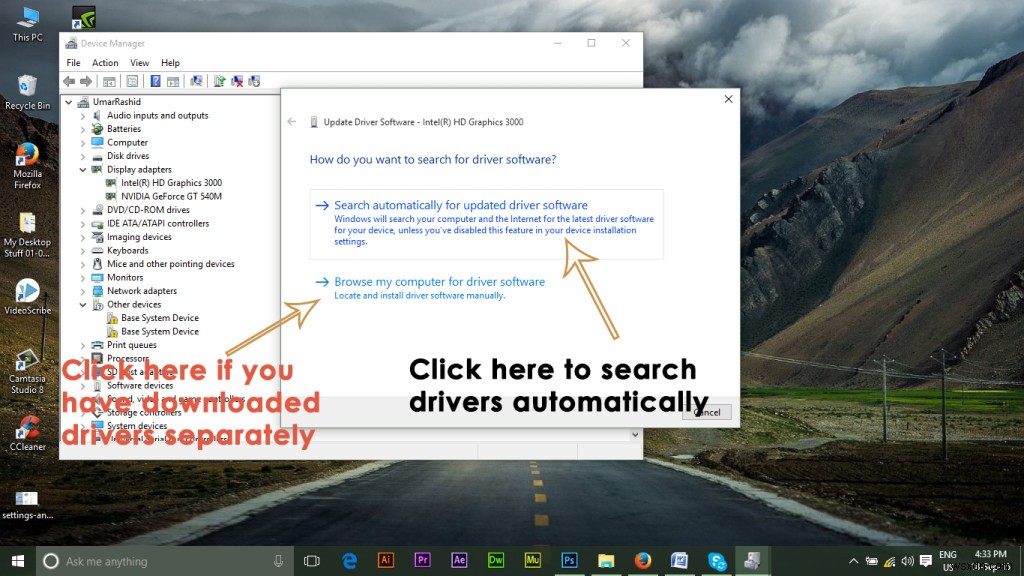1024x576 pixels.
Task: Select the first Base System Device entry
Action: [x=161, y=317]
